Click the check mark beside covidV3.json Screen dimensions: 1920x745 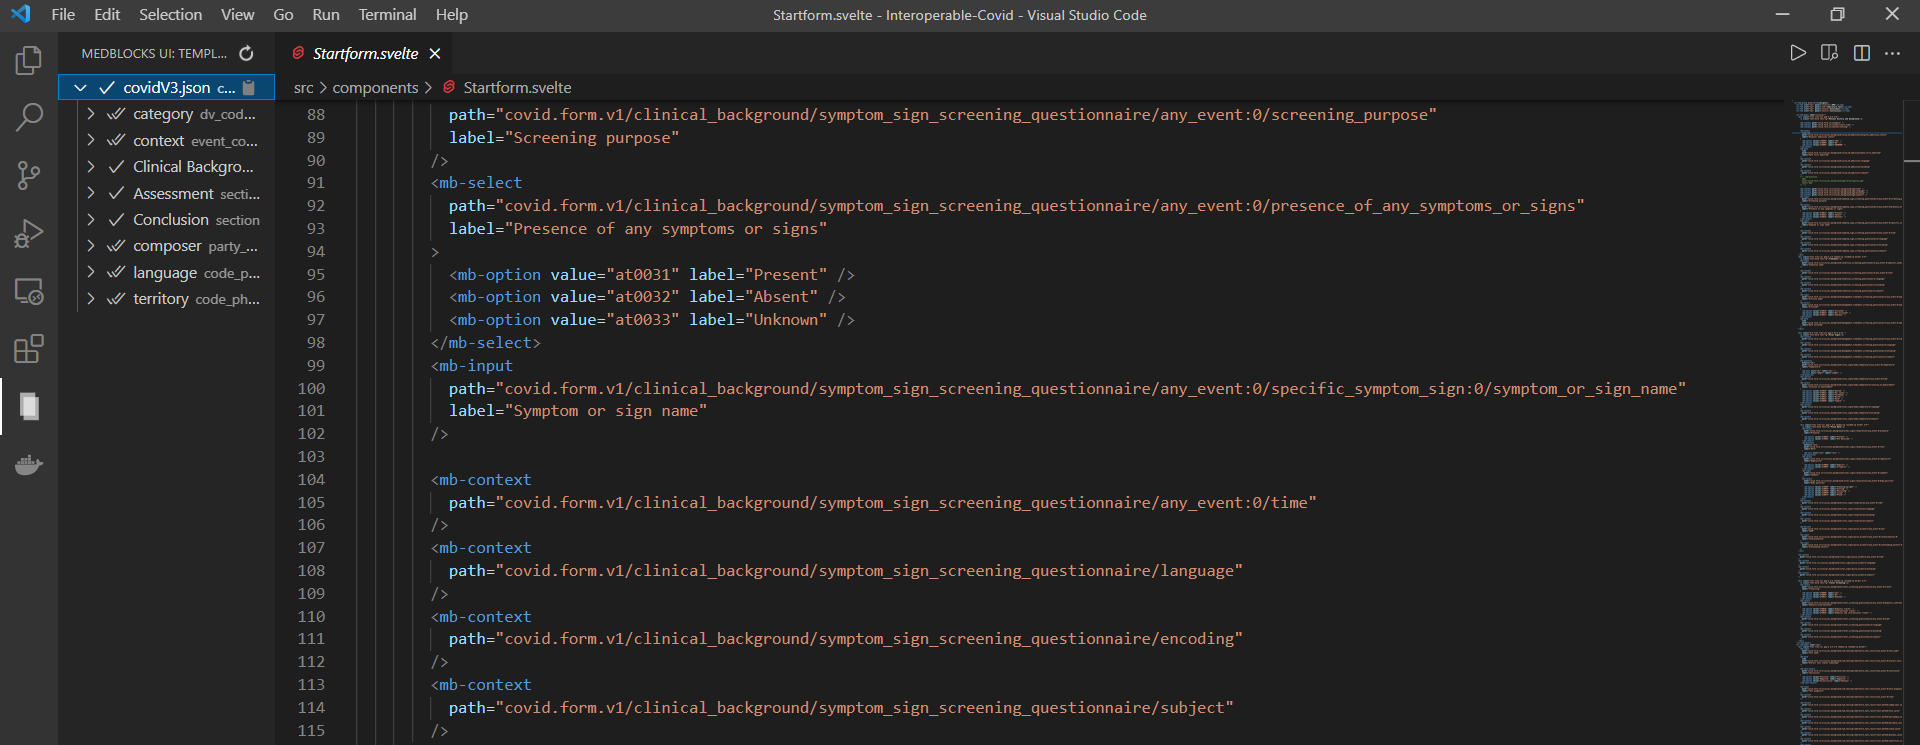click(106, 88)
